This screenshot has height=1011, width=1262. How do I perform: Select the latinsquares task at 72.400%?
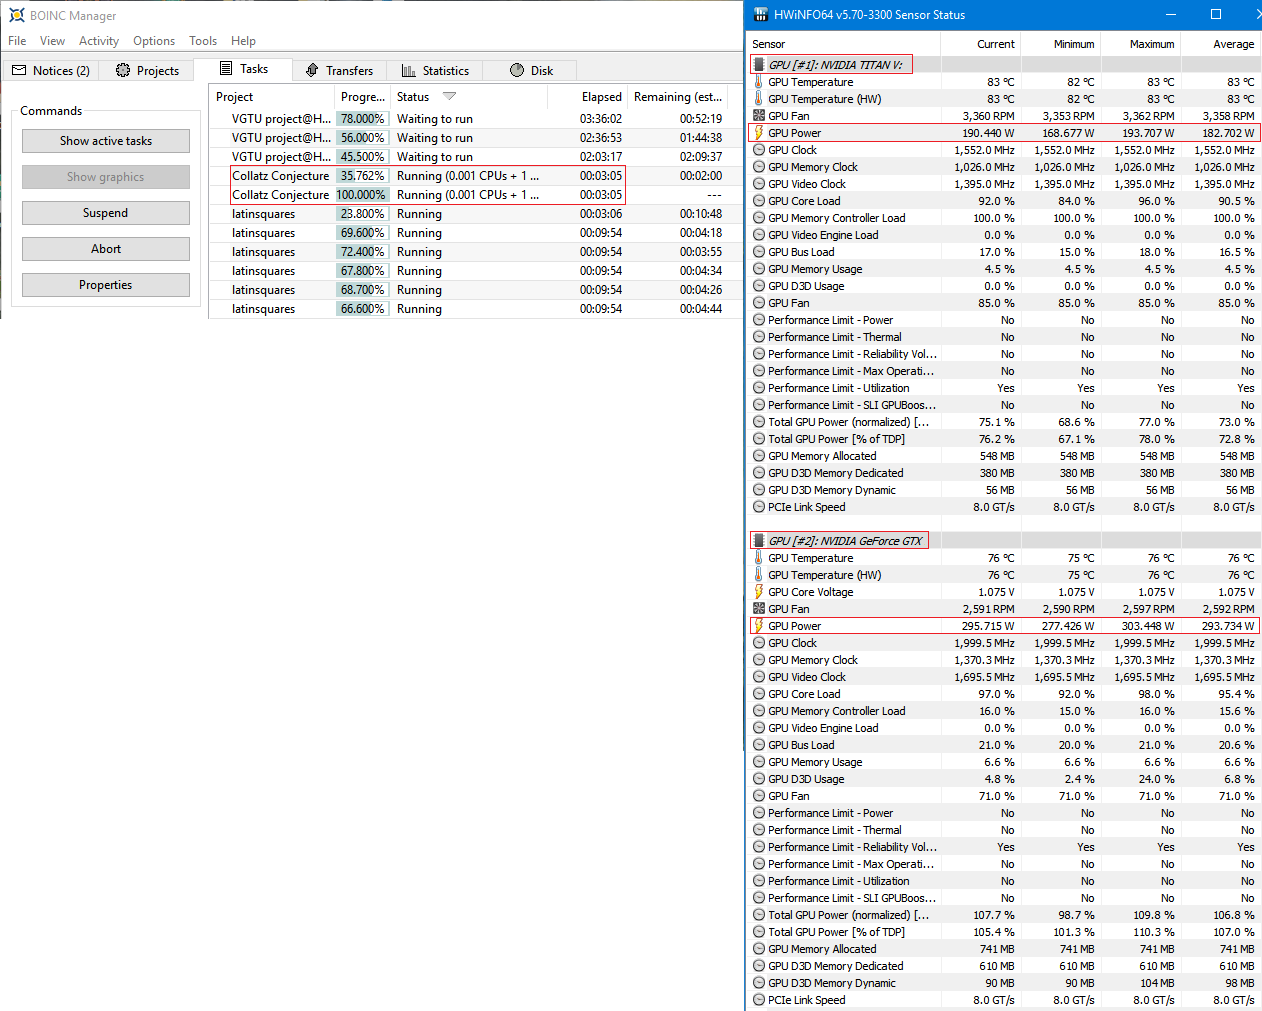click(x=478, y=252)
